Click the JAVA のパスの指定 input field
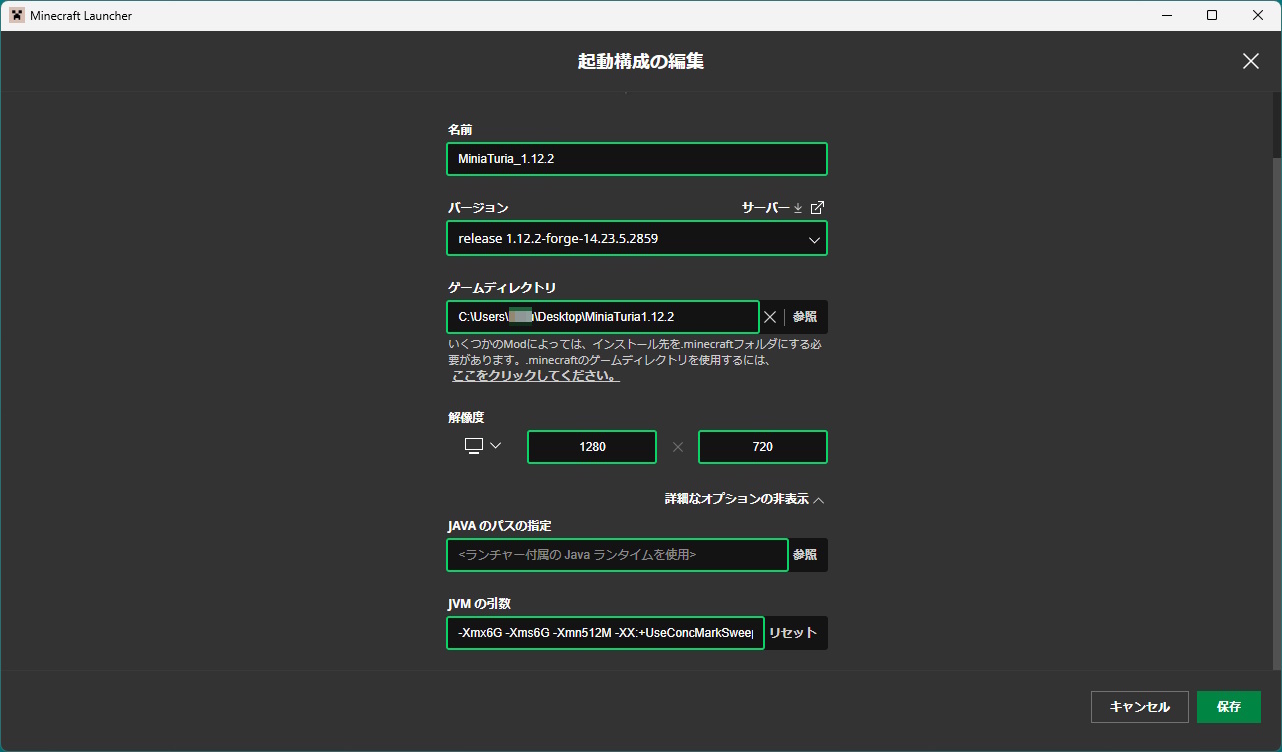The height and width of the screenshot is (752, 1282). [617, 555]
